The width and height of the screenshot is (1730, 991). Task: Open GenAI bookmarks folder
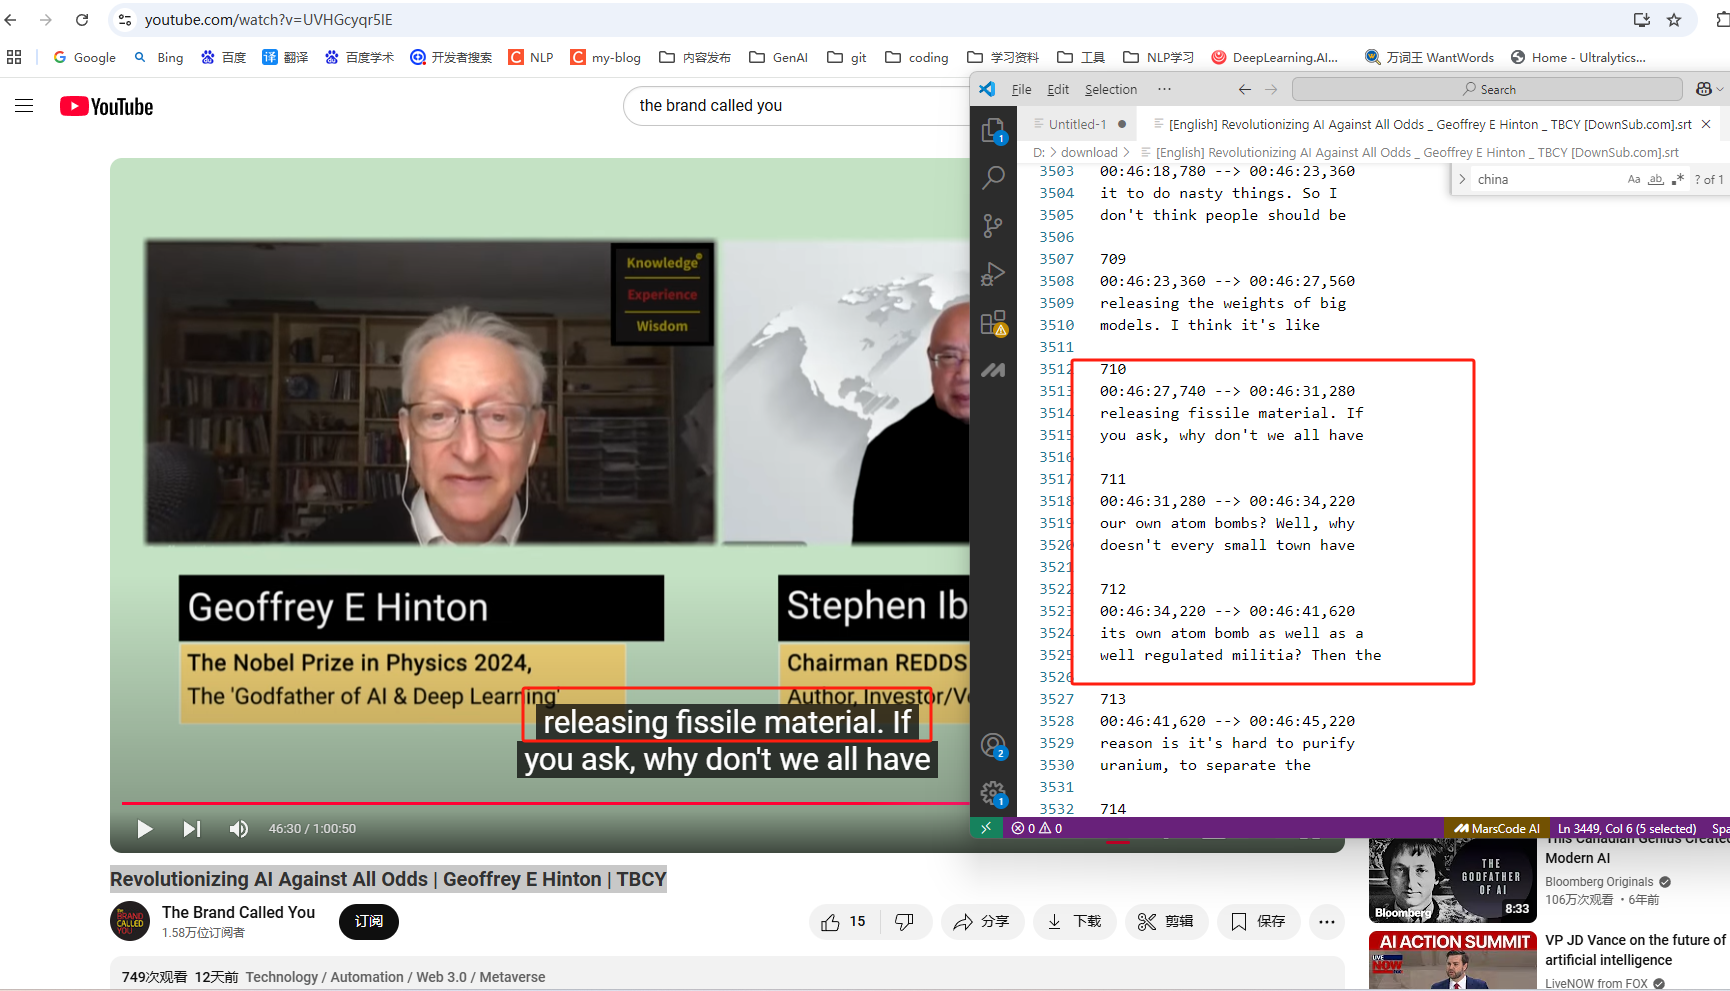tap(778, 57)
